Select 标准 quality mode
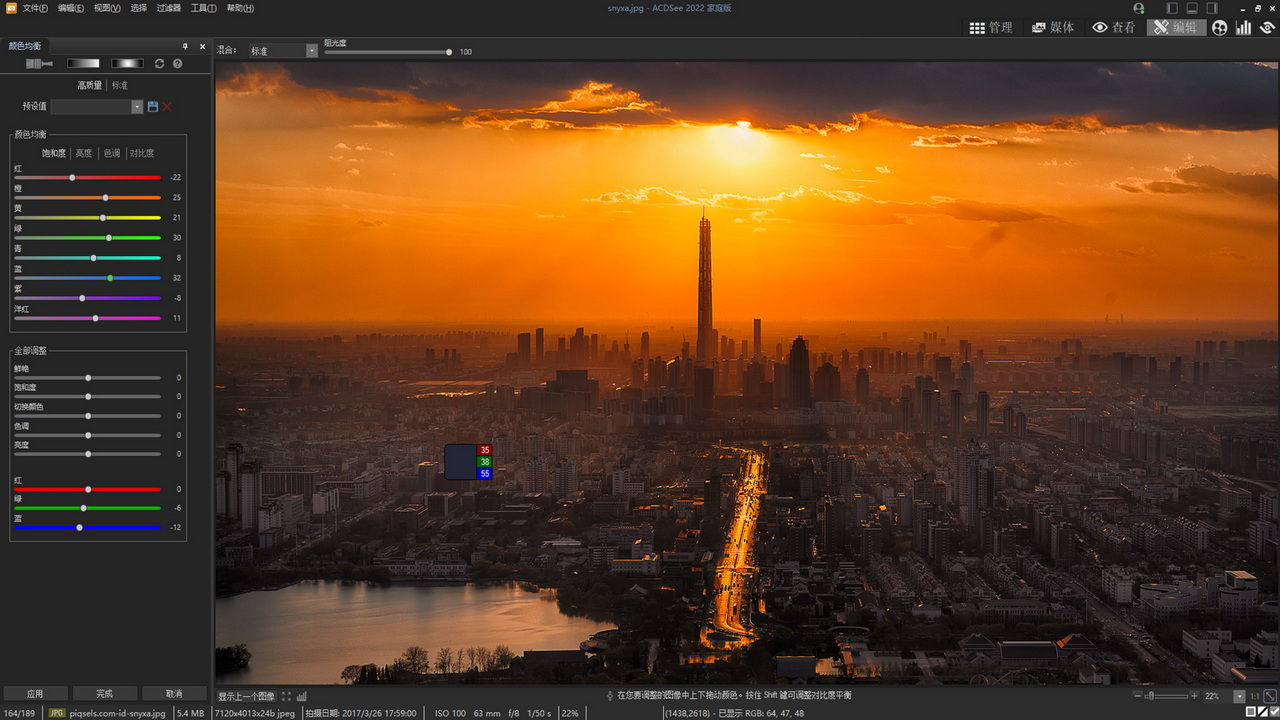This screenshot has width=1280, height=720. coord(120,86)
